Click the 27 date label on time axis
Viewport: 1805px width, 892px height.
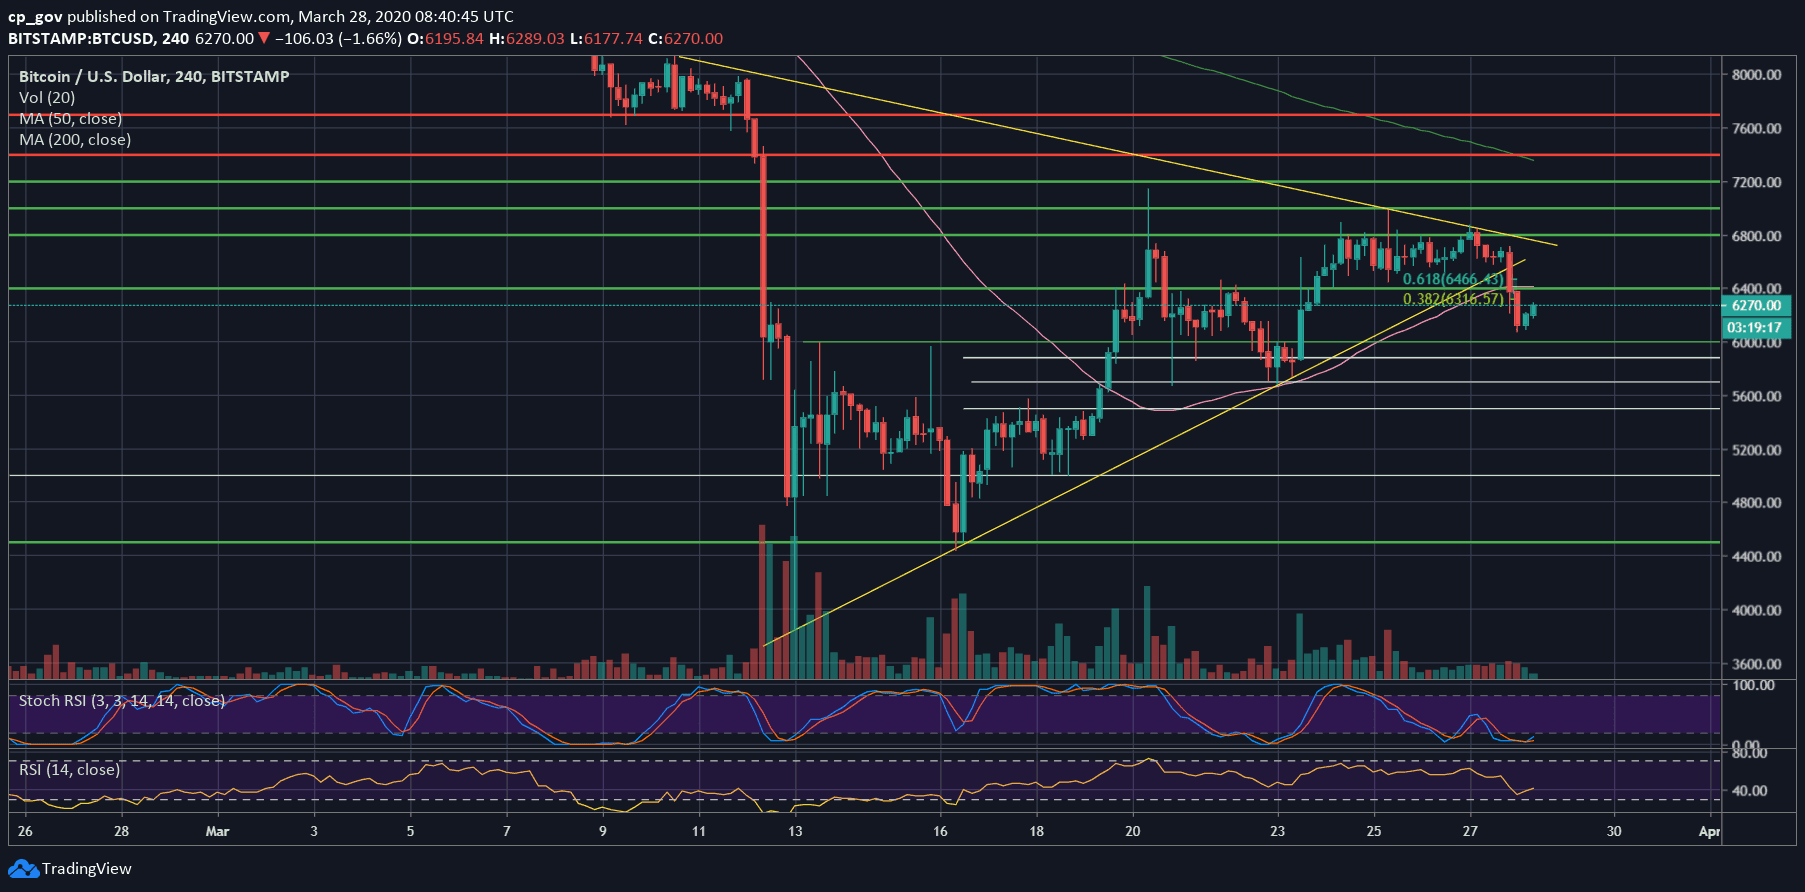click(1470, 831)
